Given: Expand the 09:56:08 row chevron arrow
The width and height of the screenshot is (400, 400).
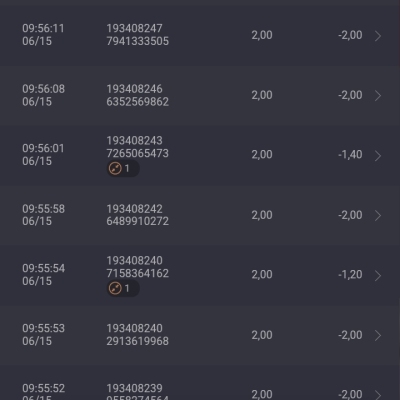Looking at the screenshot, I should [x=378, y=96].
